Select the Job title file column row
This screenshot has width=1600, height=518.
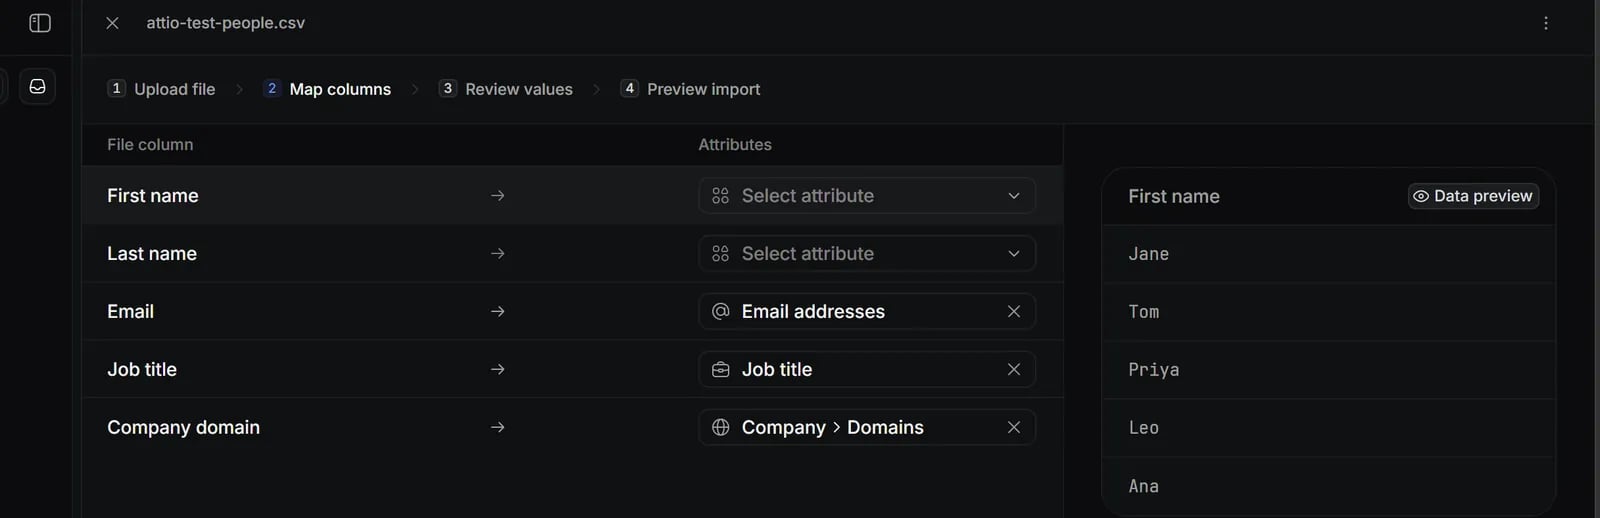tap(572, 370)
